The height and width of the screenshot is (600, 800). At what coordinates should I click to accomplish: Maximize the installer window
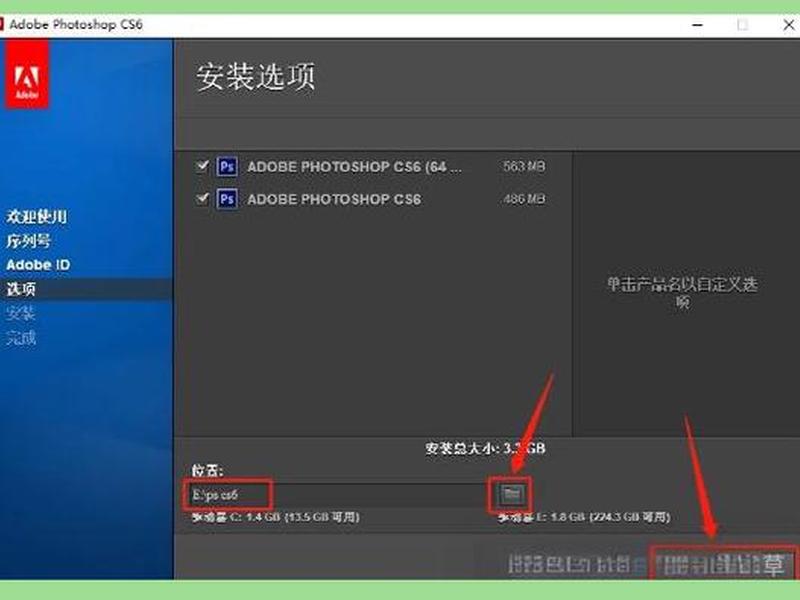pos(743,24)
